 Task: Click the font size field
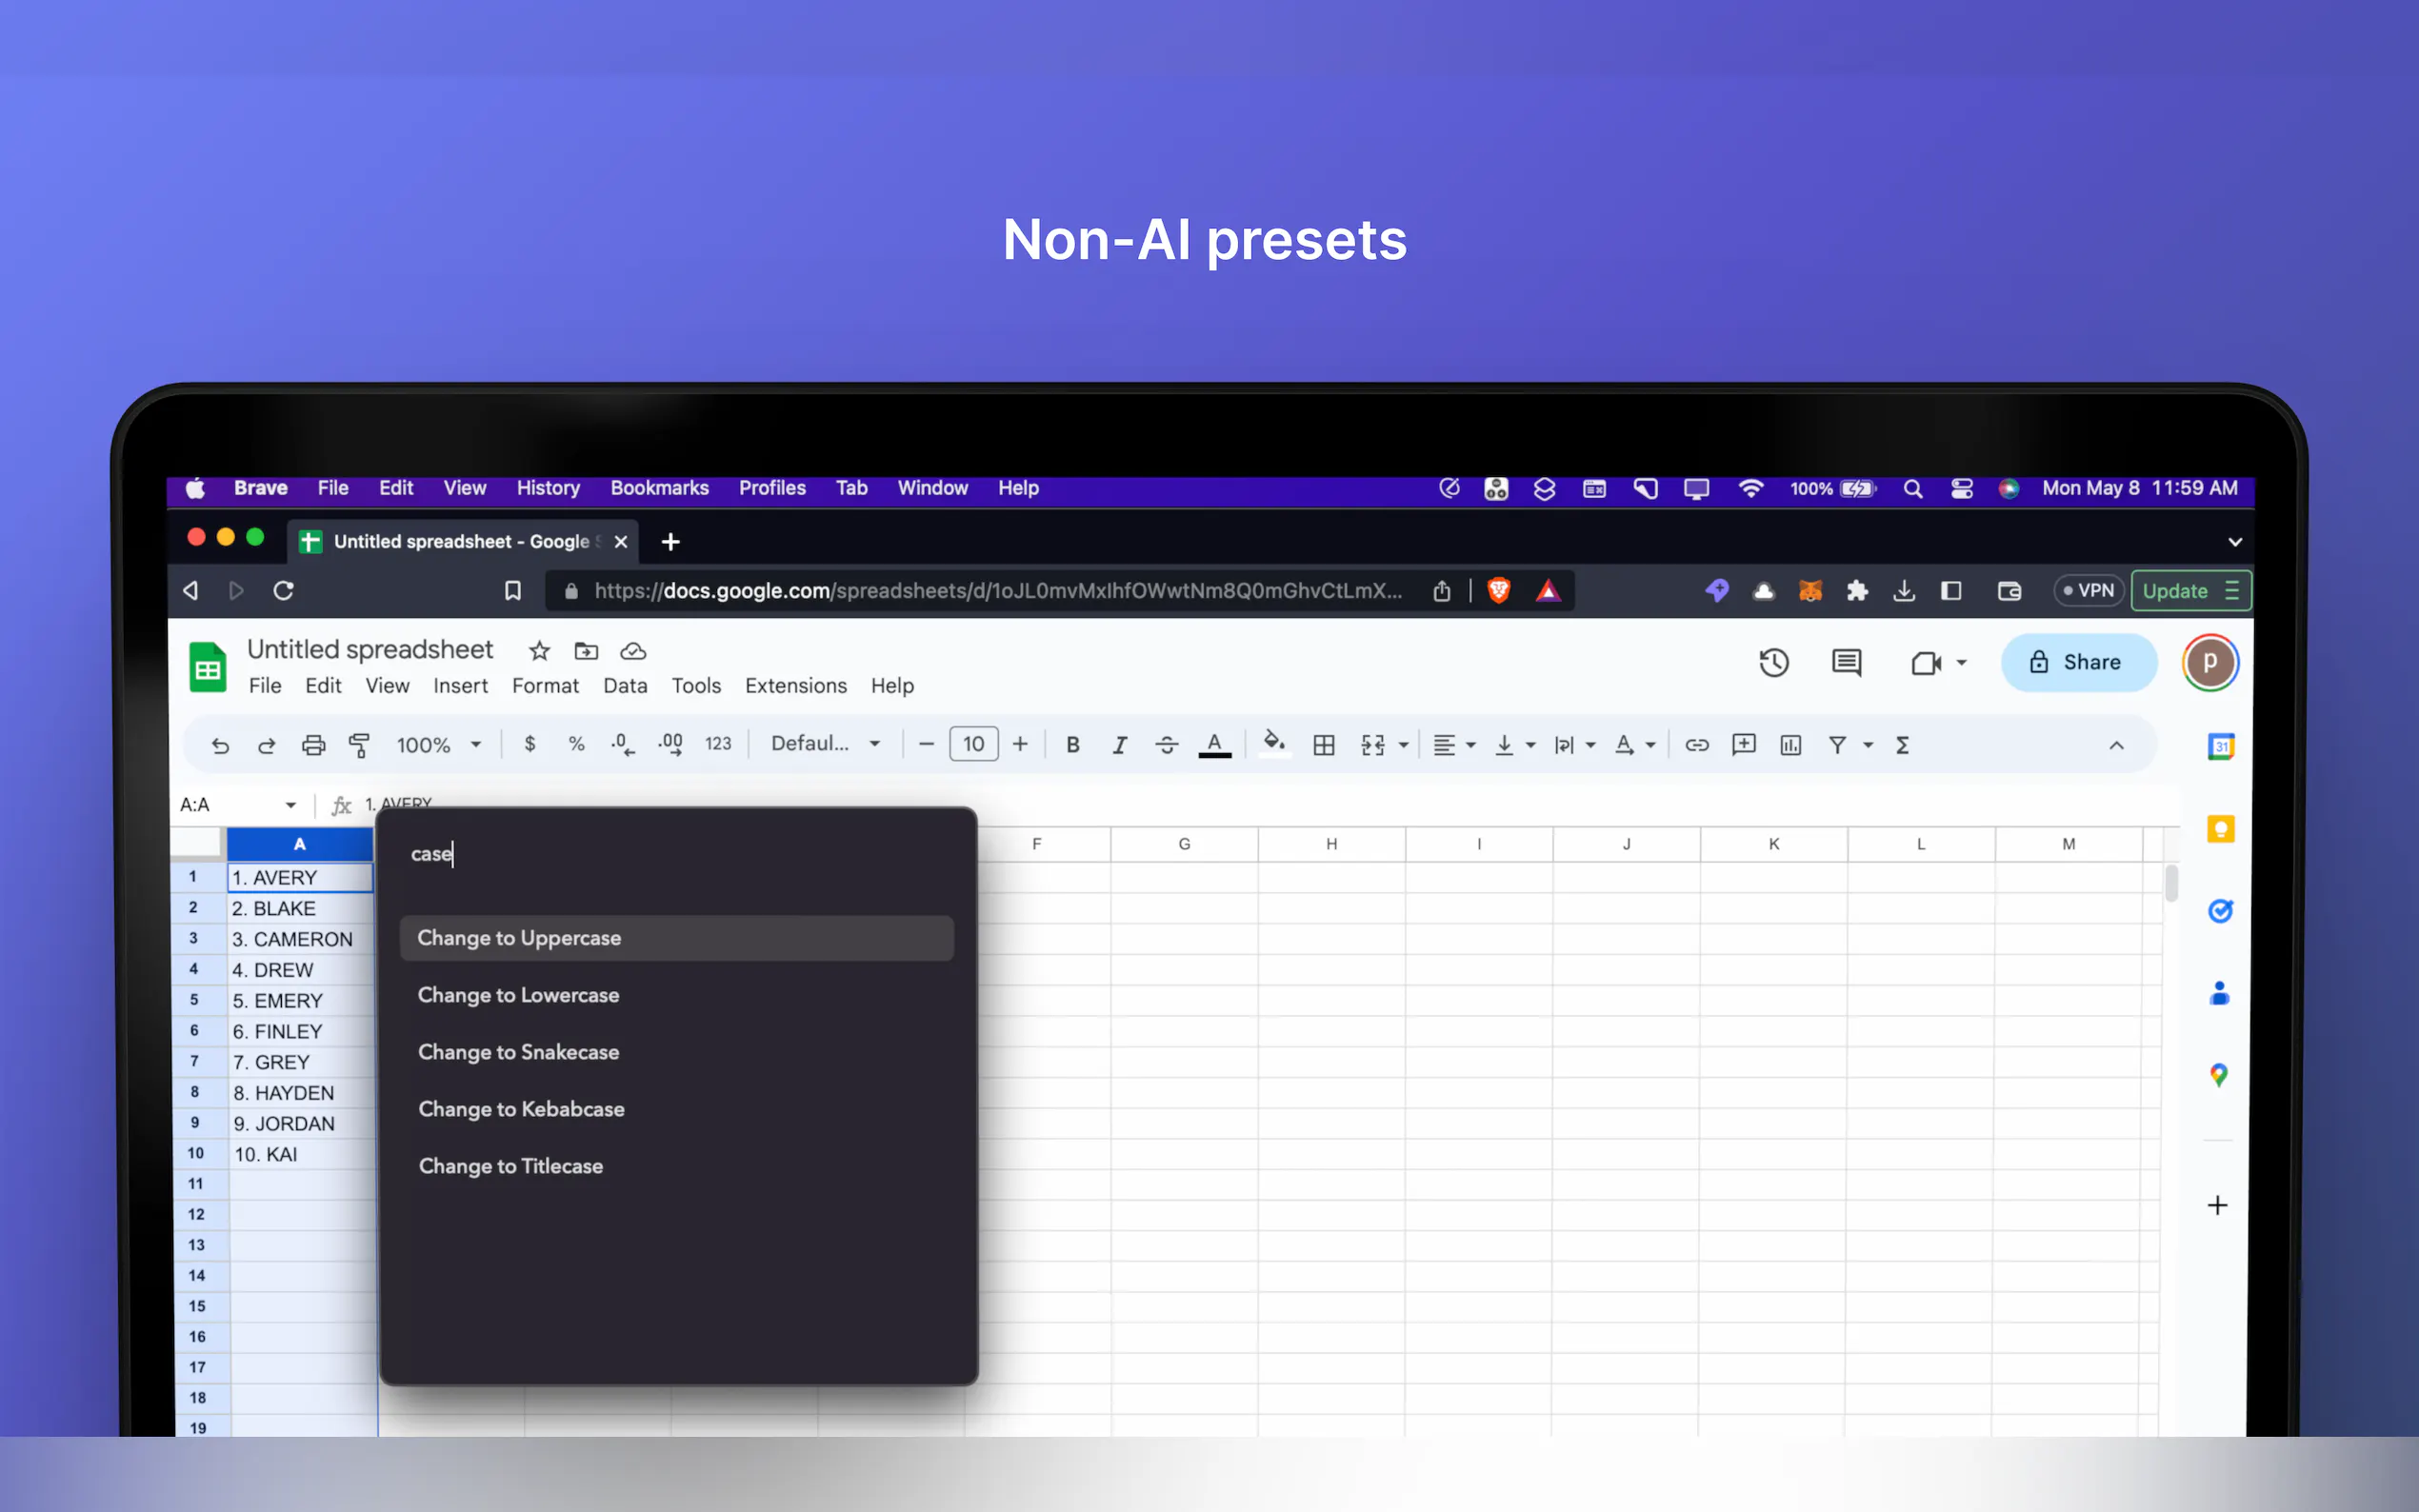tap(973, 744)
